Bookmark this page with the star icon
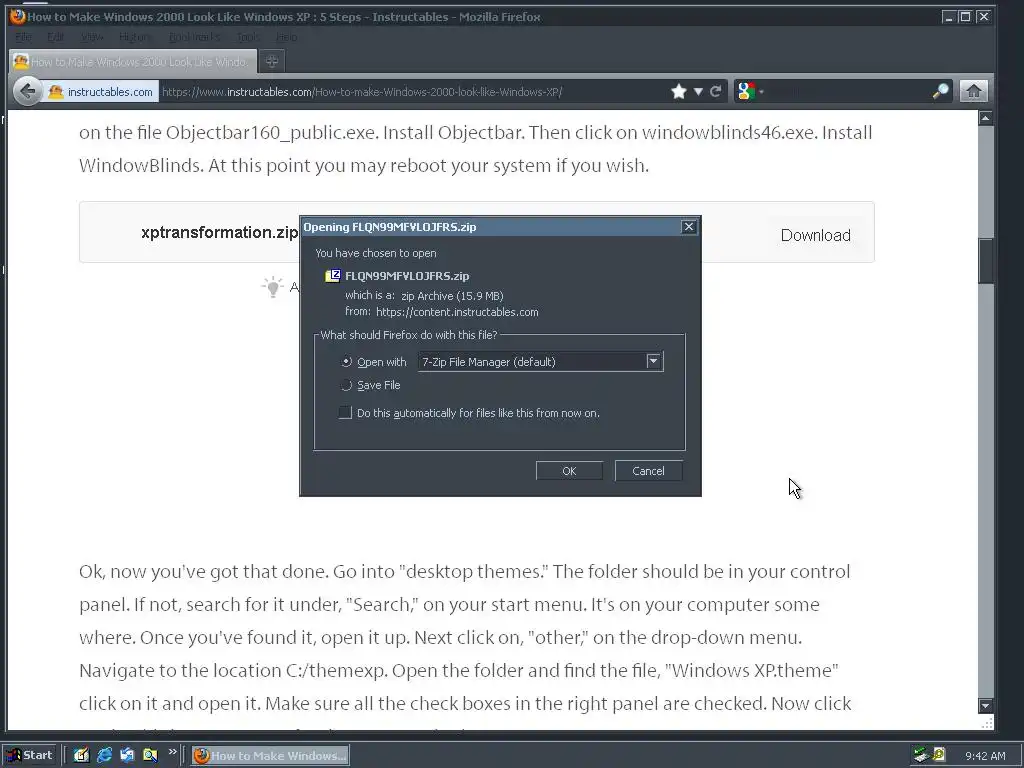The width and height of the screenshot is (1024, 768). click(679, 91)
